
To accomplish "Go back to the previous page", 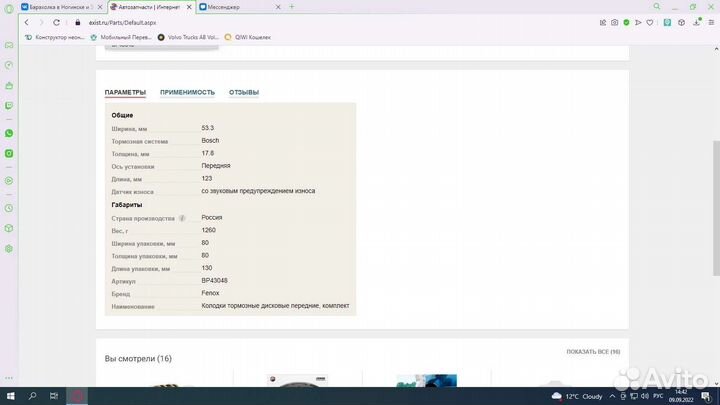I will coord(27,22).
